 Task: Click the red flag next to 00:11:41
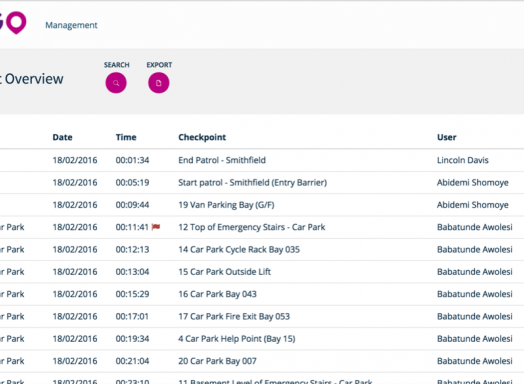[x=156, y=227]
